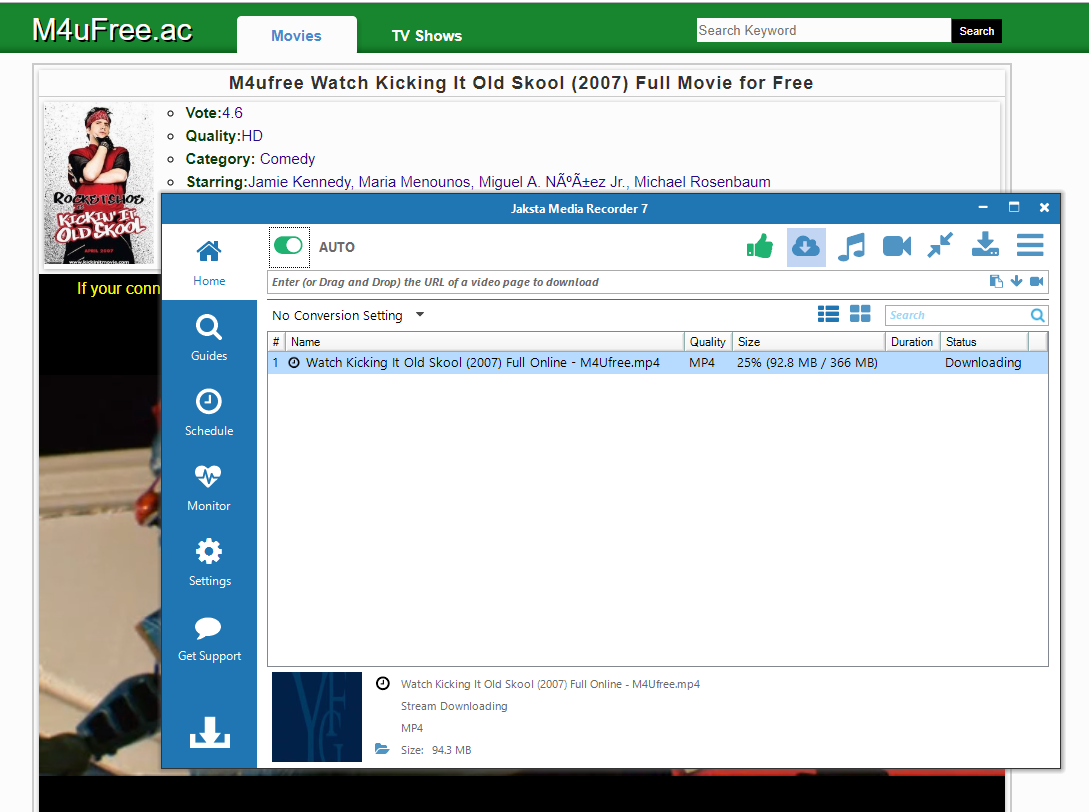
Task: Open the Jamie Kennedy actor link
Action: coord(299,182)
